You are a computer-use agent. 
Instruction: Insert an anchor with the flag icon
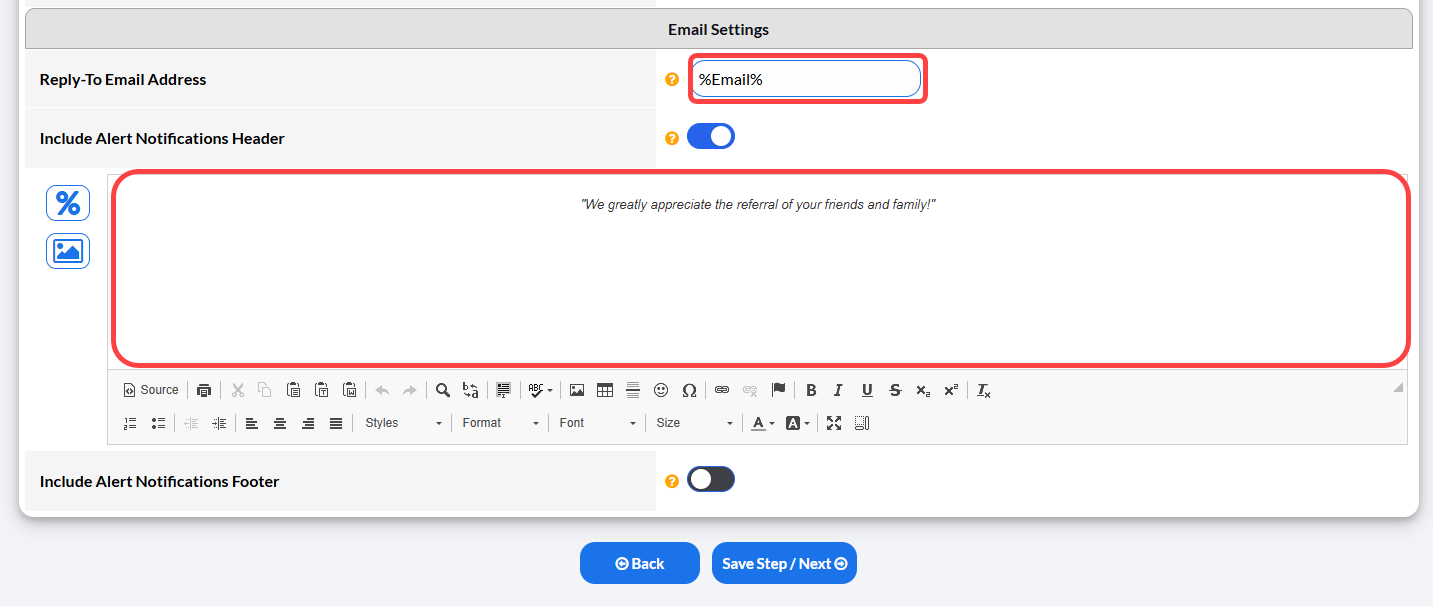click(778, 390)
